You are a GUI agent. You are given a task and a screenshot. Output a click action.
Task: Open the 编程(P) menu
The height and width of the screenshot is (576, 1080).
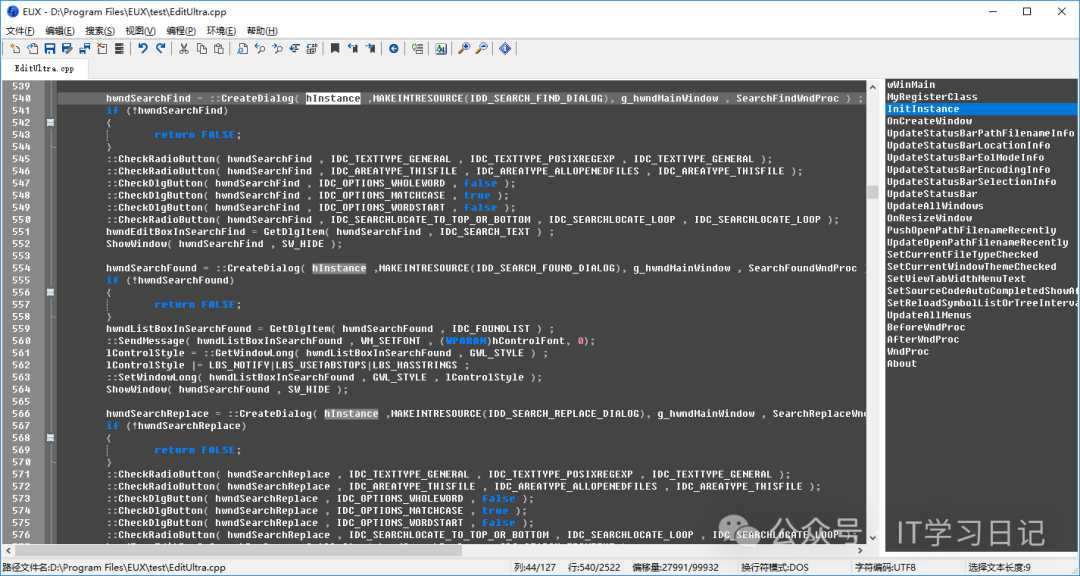[181, 31]
